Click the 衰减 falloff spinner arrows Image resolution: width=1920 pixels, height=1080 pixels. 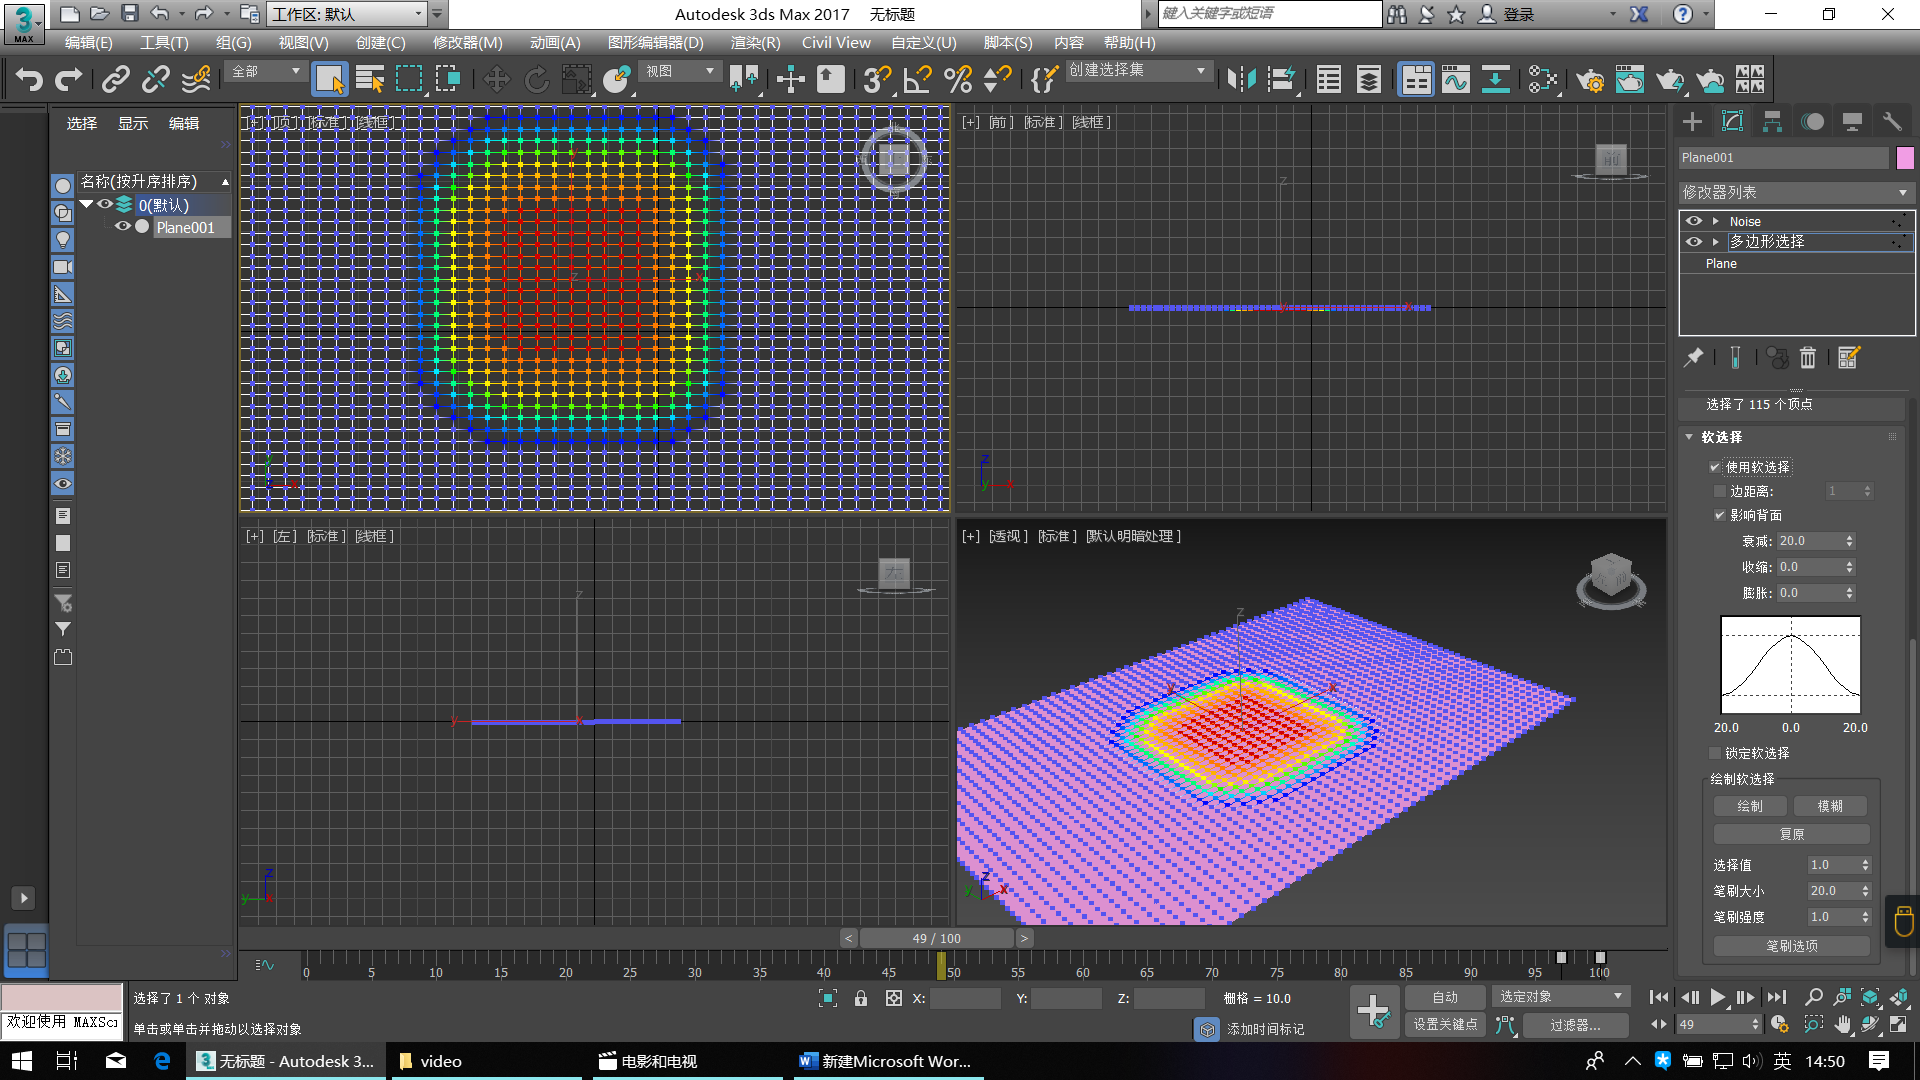click(1849, 541)
